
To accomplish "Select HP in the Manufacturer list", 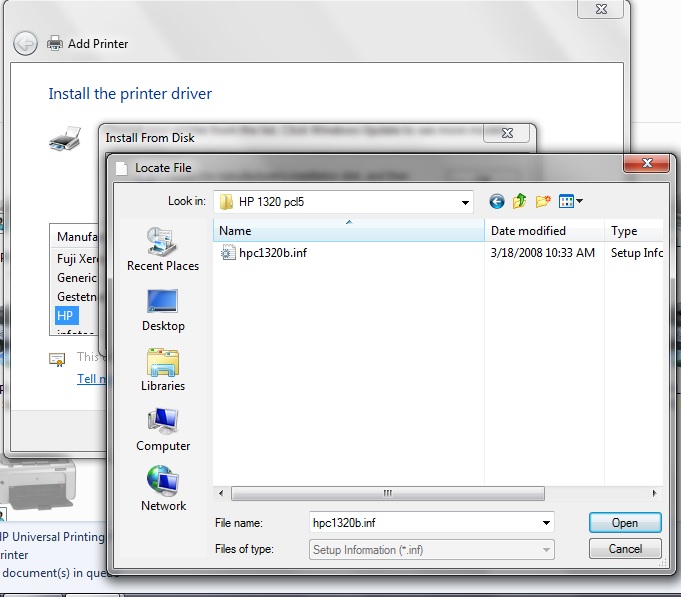I will coord(66,316).
